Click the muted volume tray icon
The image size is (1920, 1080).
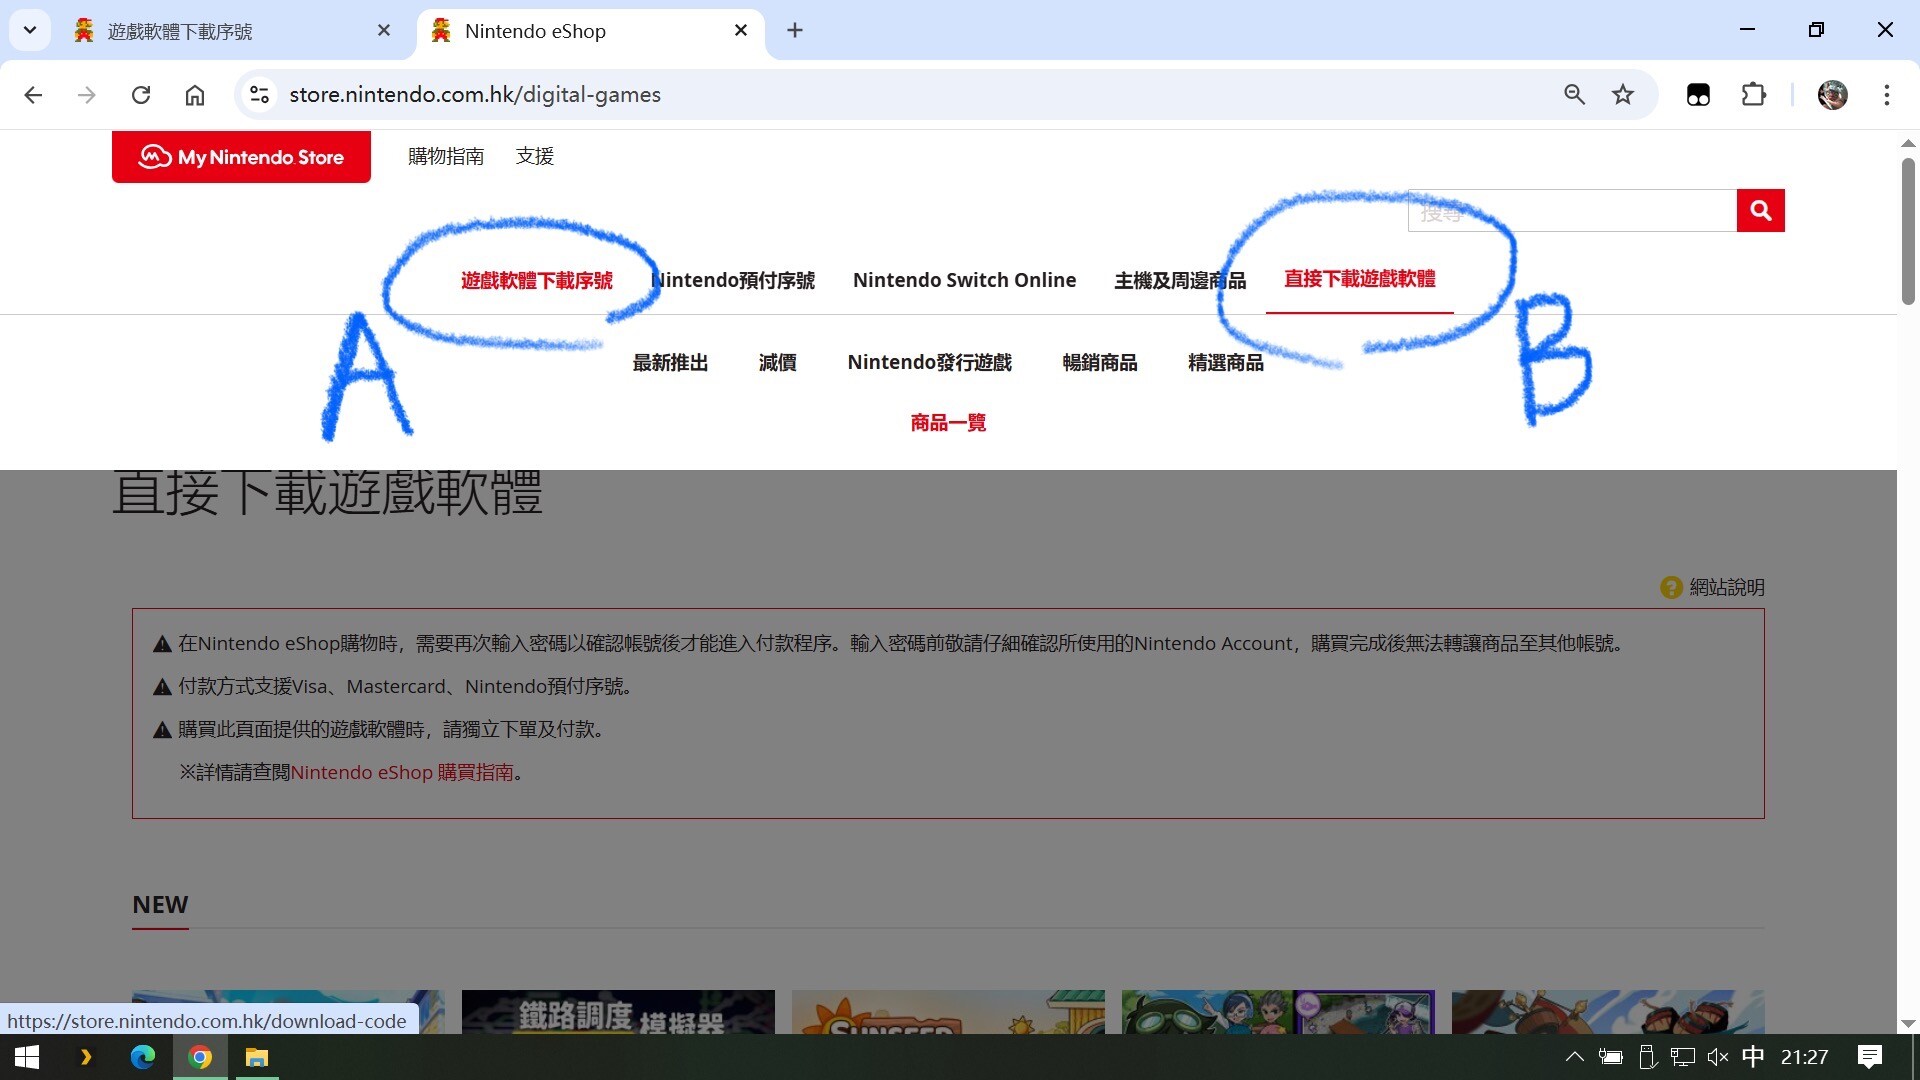coord(1718,1057)
